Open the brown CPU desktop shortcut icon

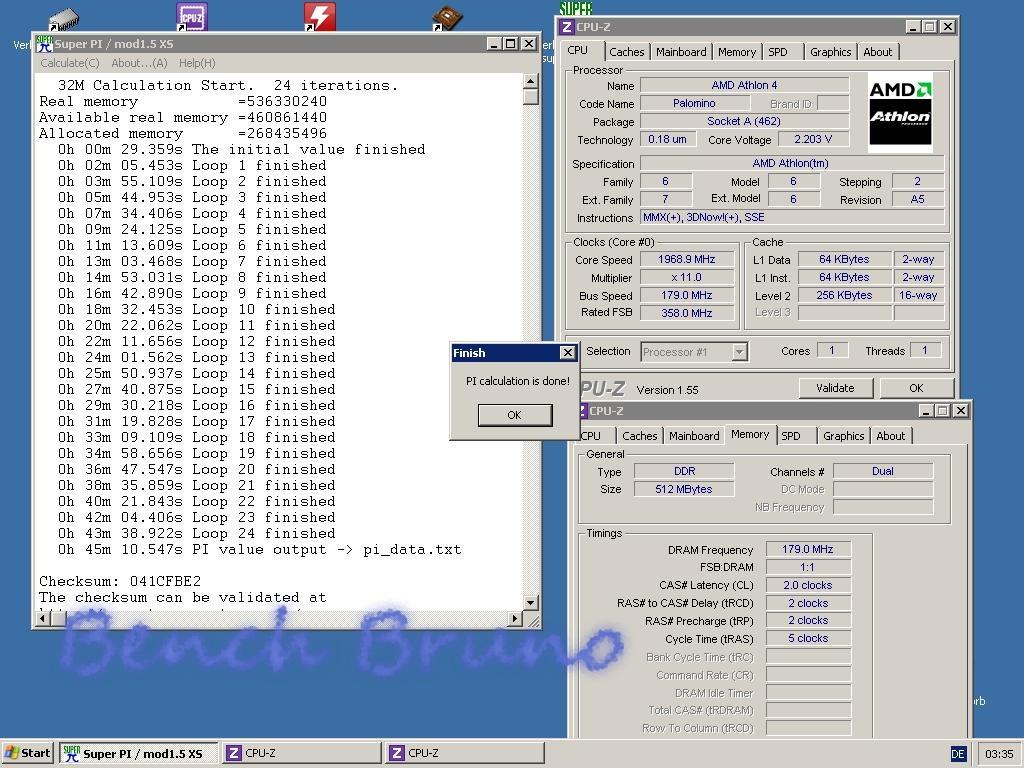point(447,18)
